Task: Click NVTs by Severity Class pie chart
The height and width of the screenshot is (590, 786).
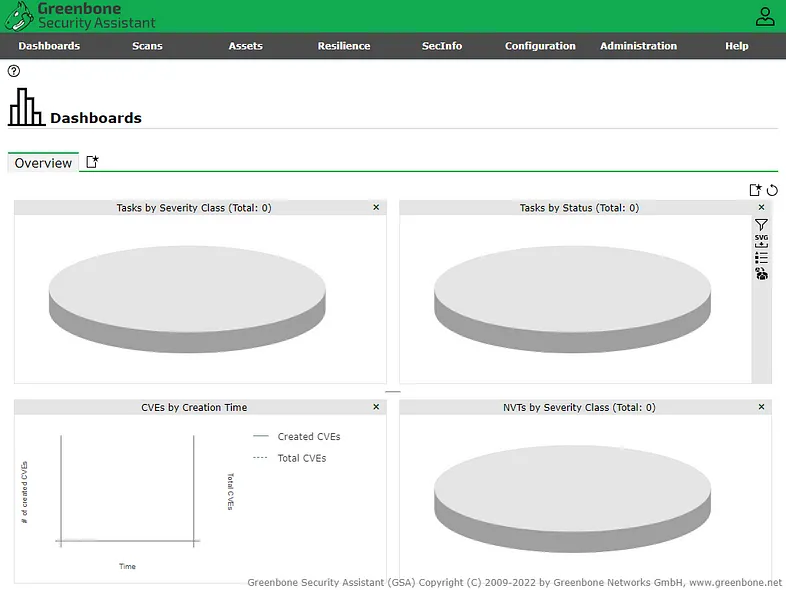Action: click(x=572, y=499)
